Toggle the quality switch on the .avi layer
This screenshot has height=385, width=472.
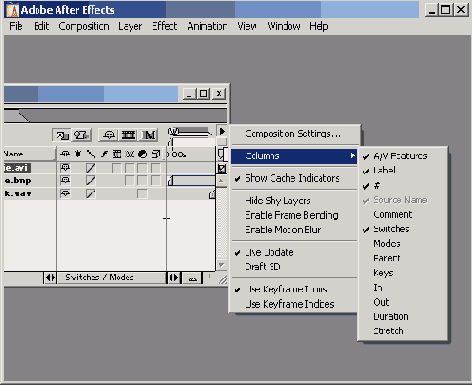click(x=91, y=168)
